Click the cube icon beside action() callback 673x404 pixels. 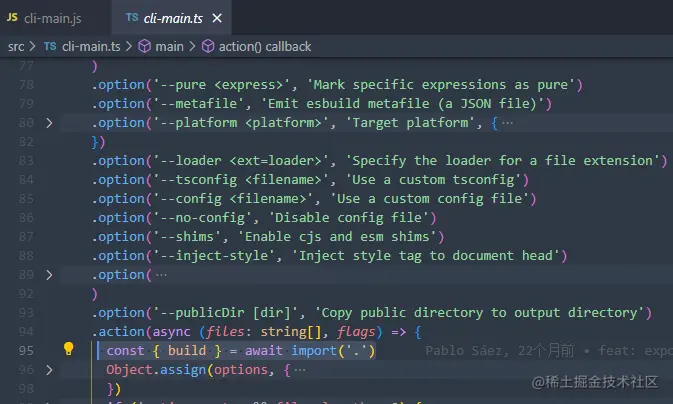coord(208,46)
